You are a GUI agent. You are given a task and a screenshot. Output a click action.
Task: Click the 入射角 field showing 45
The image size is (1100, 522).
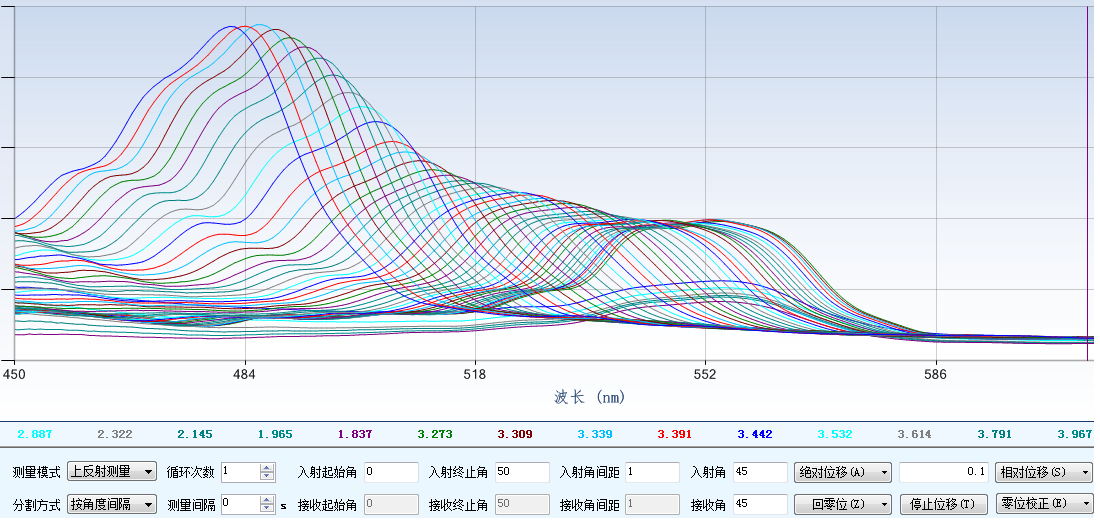[x=760, y=472]
